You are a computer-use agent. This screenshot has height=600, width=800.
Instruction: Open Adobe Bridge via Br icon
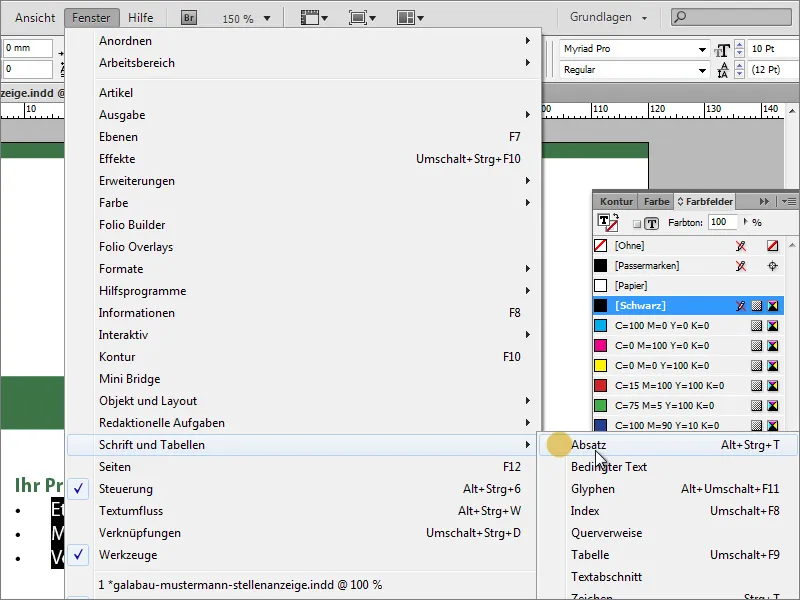(189, 18)
